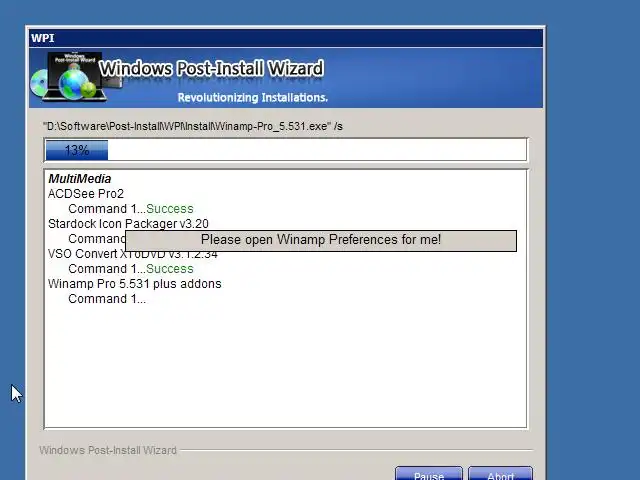Select the MultiMedia category heading
640x480 pixels.
click(x=80, y=179)
